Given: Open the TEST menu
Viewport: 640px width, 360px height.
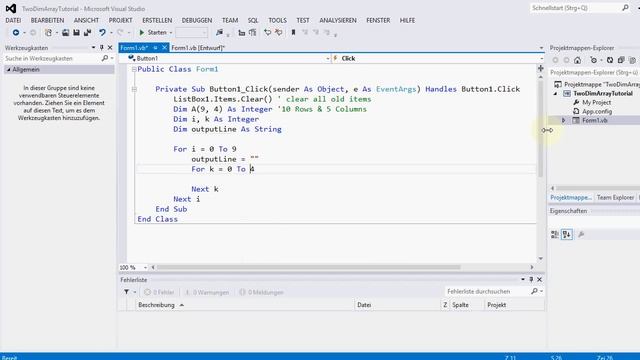Looking at the screenshot, I should 303,20.
